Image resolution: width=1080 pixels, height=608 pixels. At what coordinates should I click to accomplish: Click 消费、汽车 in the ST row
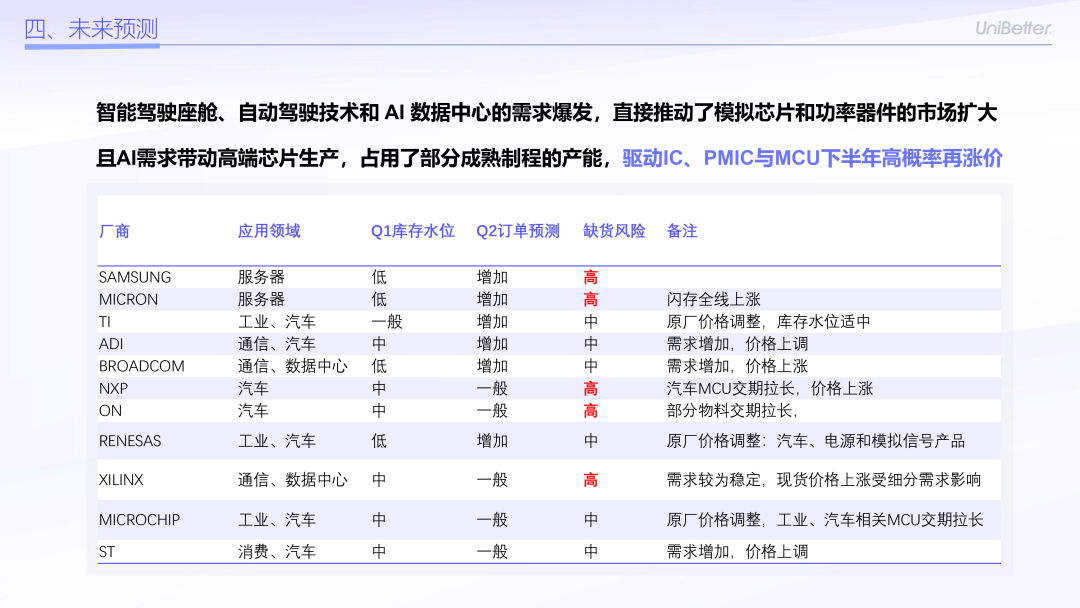click(x=277, y=552)
